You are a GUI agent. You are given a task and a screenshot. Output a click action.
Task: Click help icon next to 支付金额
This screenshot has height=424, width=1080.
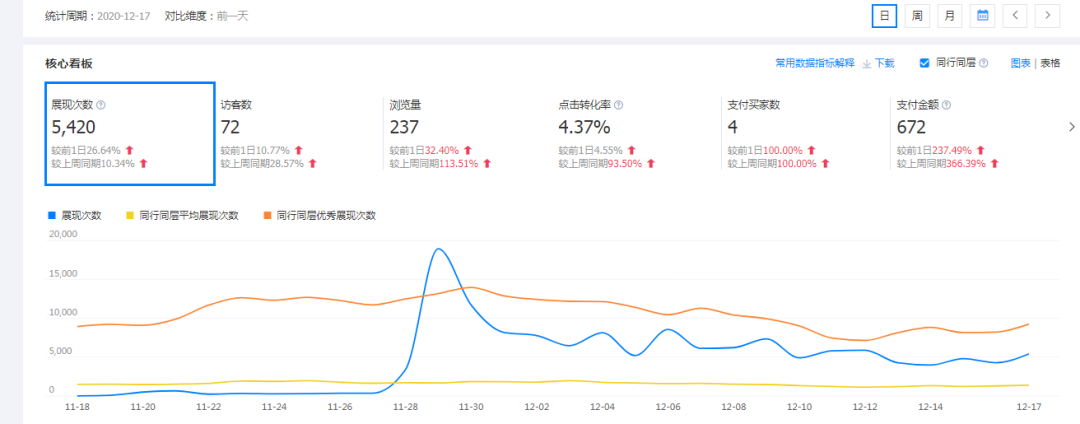click(x=946, y=105)
